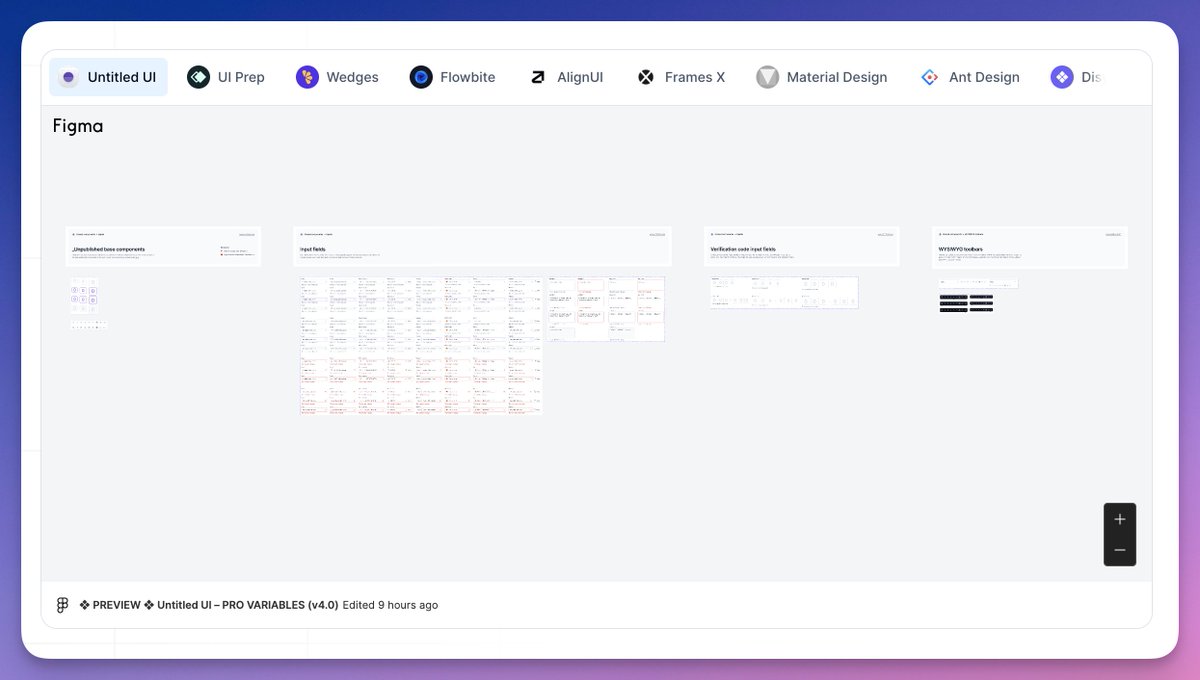
Task: Switch to the UI Prep tab
Action: pyautogui.click(x=226, y=77)
